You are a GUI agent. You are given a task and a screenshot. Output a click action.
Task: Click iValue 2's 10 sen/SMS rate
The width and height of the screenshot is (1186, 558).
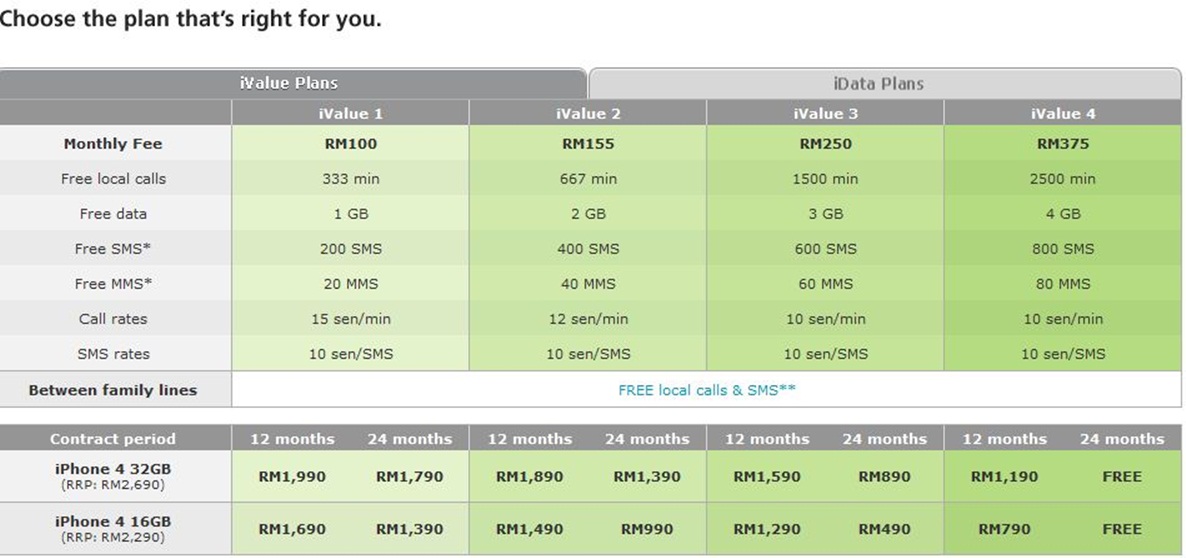click(588, 353)
